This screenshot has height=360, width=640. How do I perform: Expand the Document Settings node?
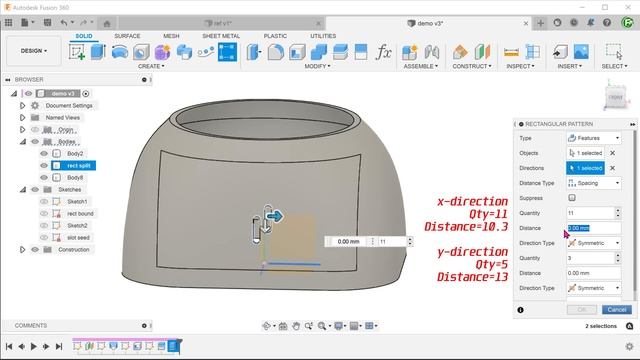[x=22, y=106]
